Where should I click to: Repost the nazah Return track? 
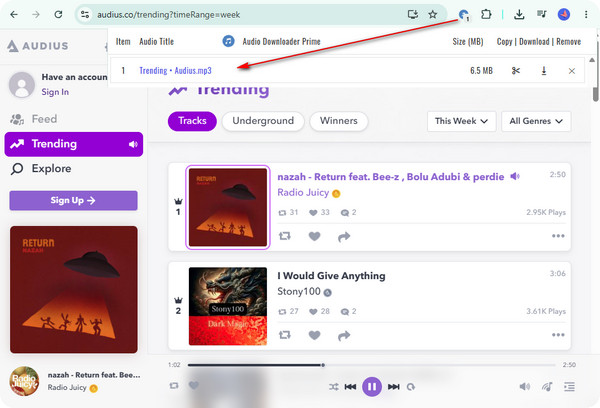tap(284, 236)
